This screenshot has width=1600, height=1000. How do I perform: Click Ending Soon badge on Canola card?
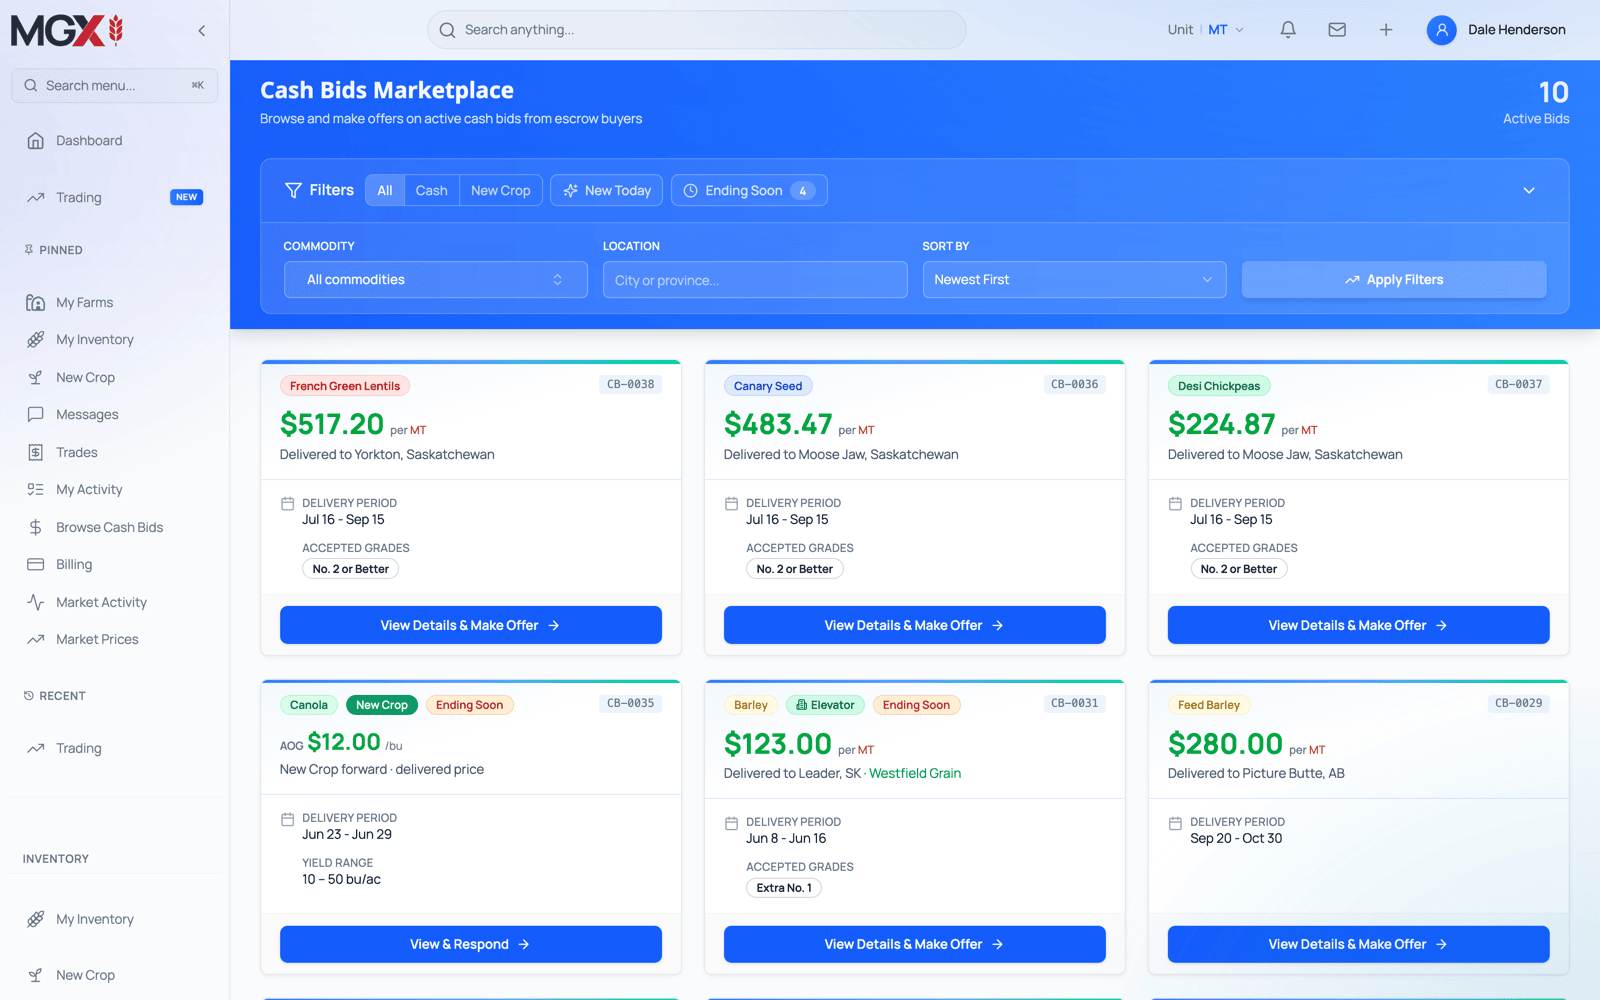[470, 705]
